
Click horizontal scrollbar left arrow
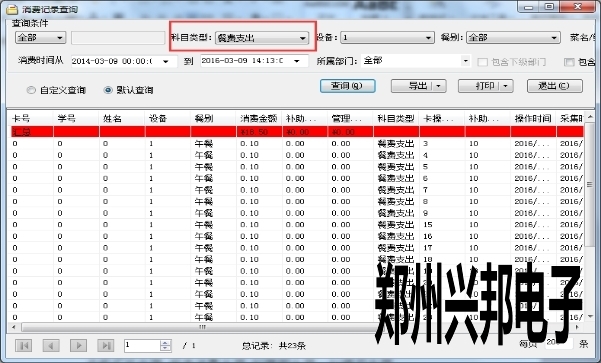(14, 327)
